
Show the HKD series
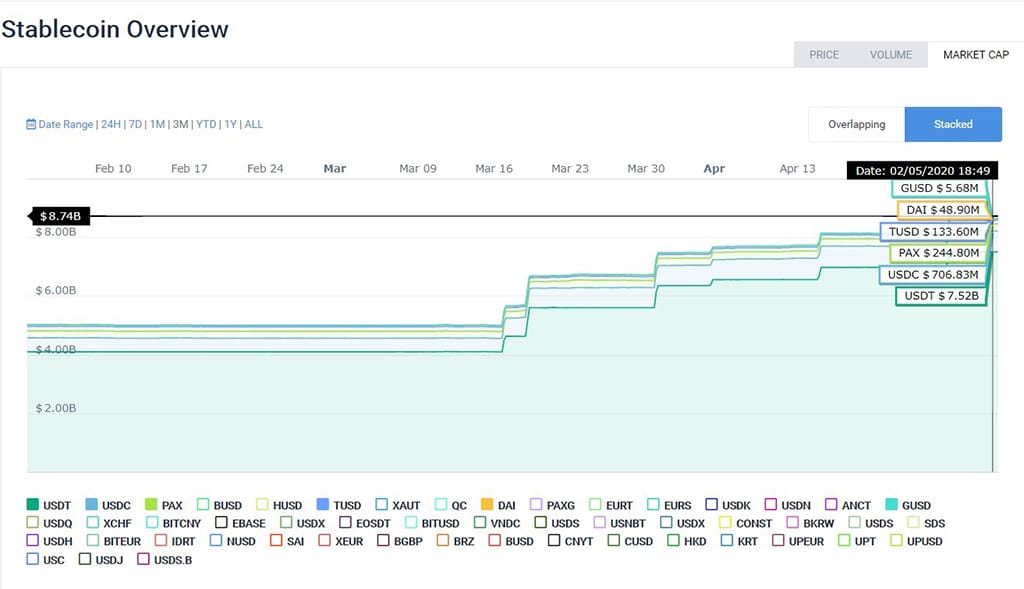pos(673,541)
